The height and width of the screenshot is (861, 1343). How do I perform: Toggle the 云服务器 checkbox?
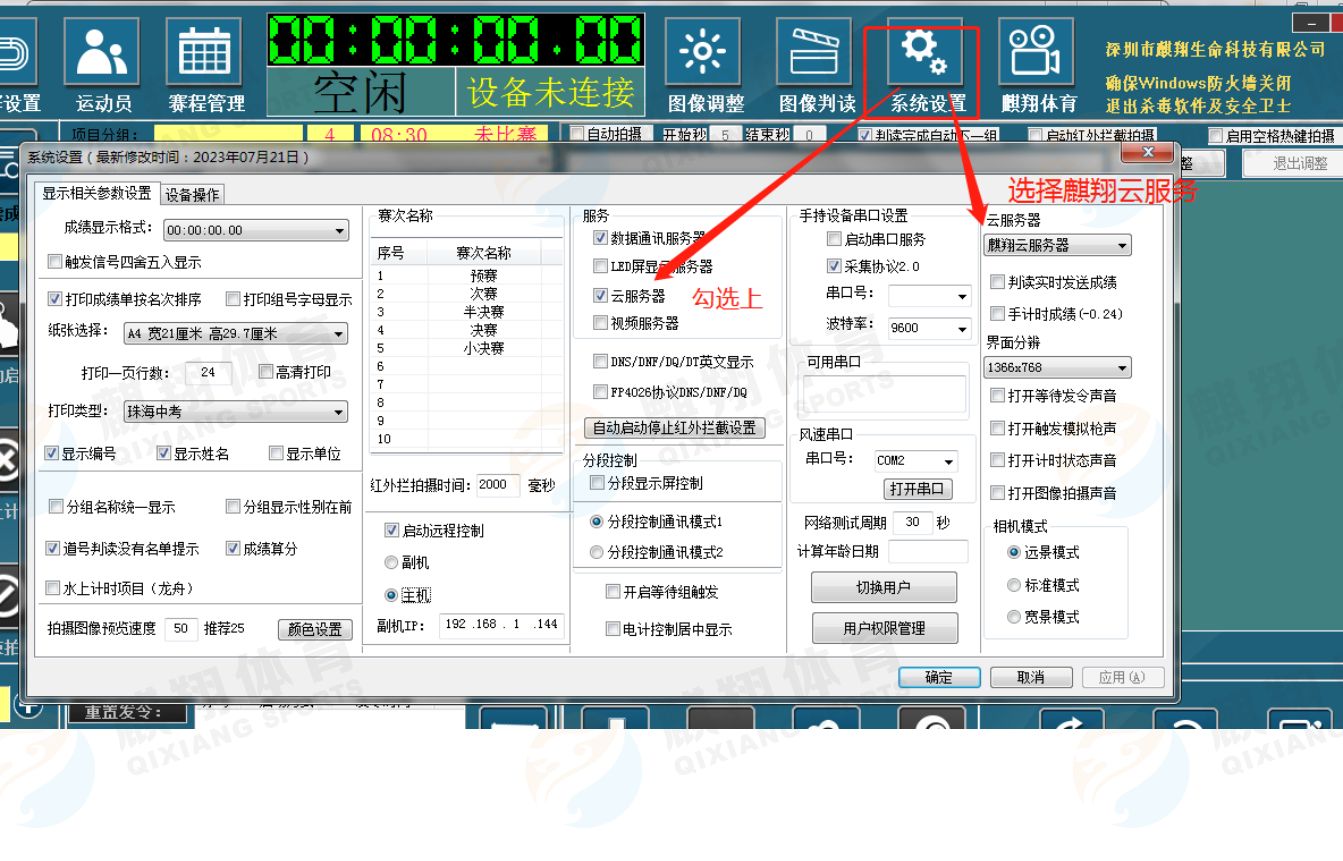tap(600, 296)
